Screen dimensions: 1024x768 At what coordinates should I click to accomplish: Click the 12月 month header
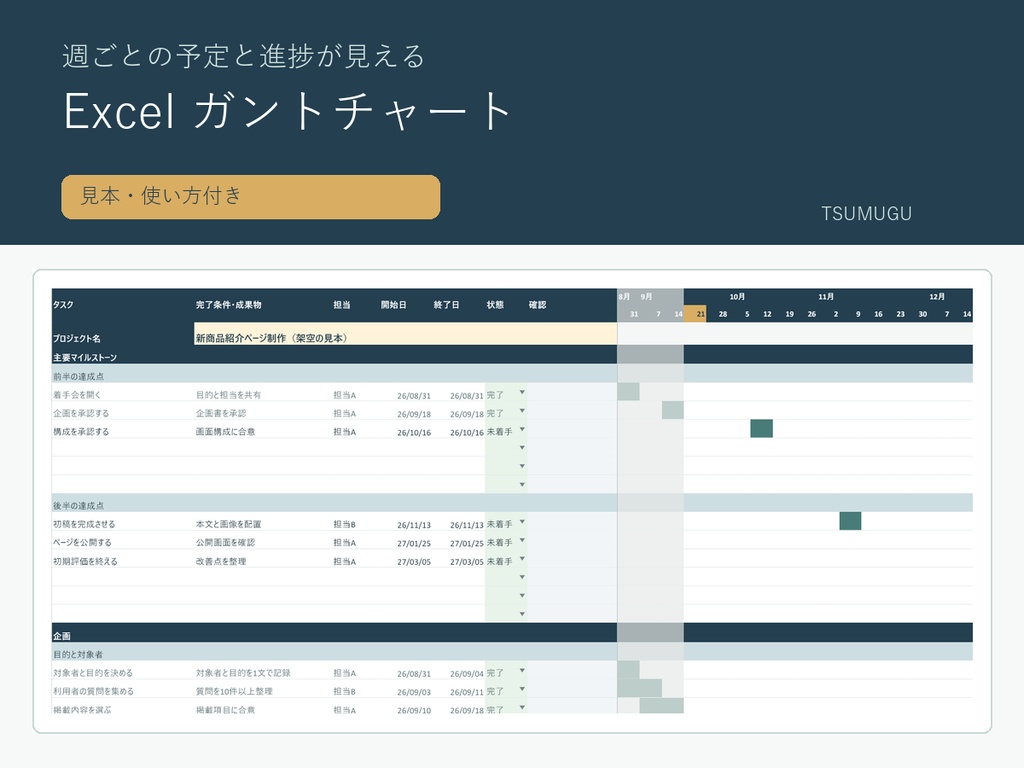pyautogui.click(x=937, y=296)
